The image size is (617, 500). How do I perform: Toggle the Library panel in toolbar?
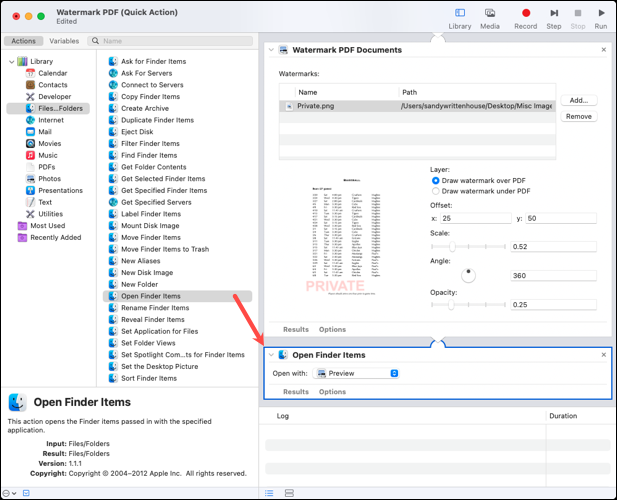click(460, 18)
